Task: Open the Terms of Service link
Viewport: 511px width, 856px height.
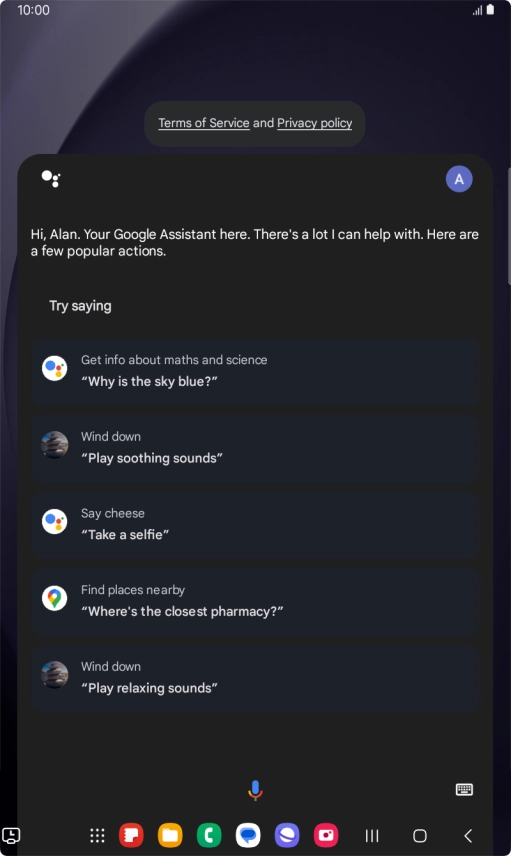Action: click(x=204, y=123)
